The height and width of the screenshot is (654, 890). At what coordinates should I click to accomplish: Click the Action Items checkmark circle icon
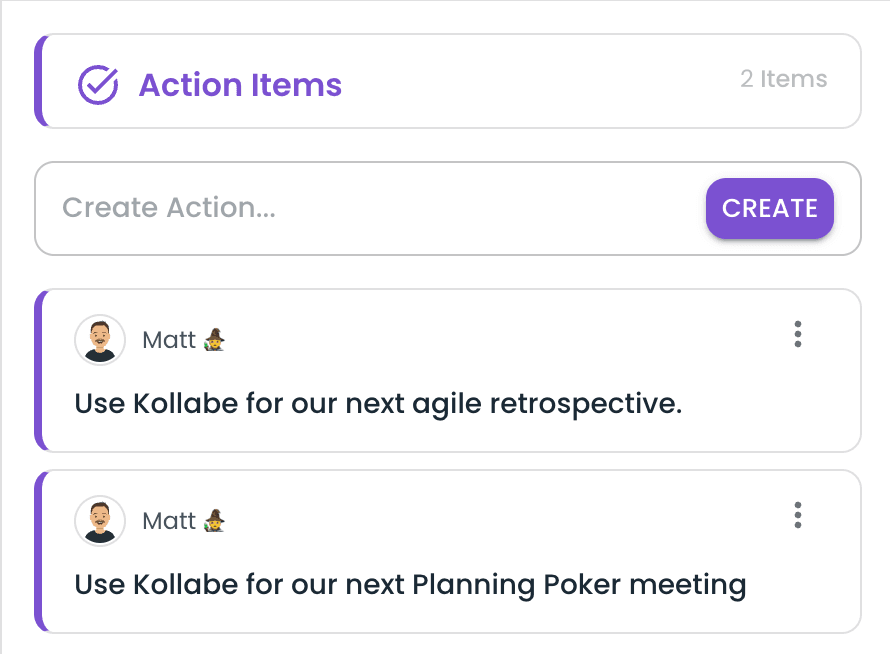tap(98, 85)
